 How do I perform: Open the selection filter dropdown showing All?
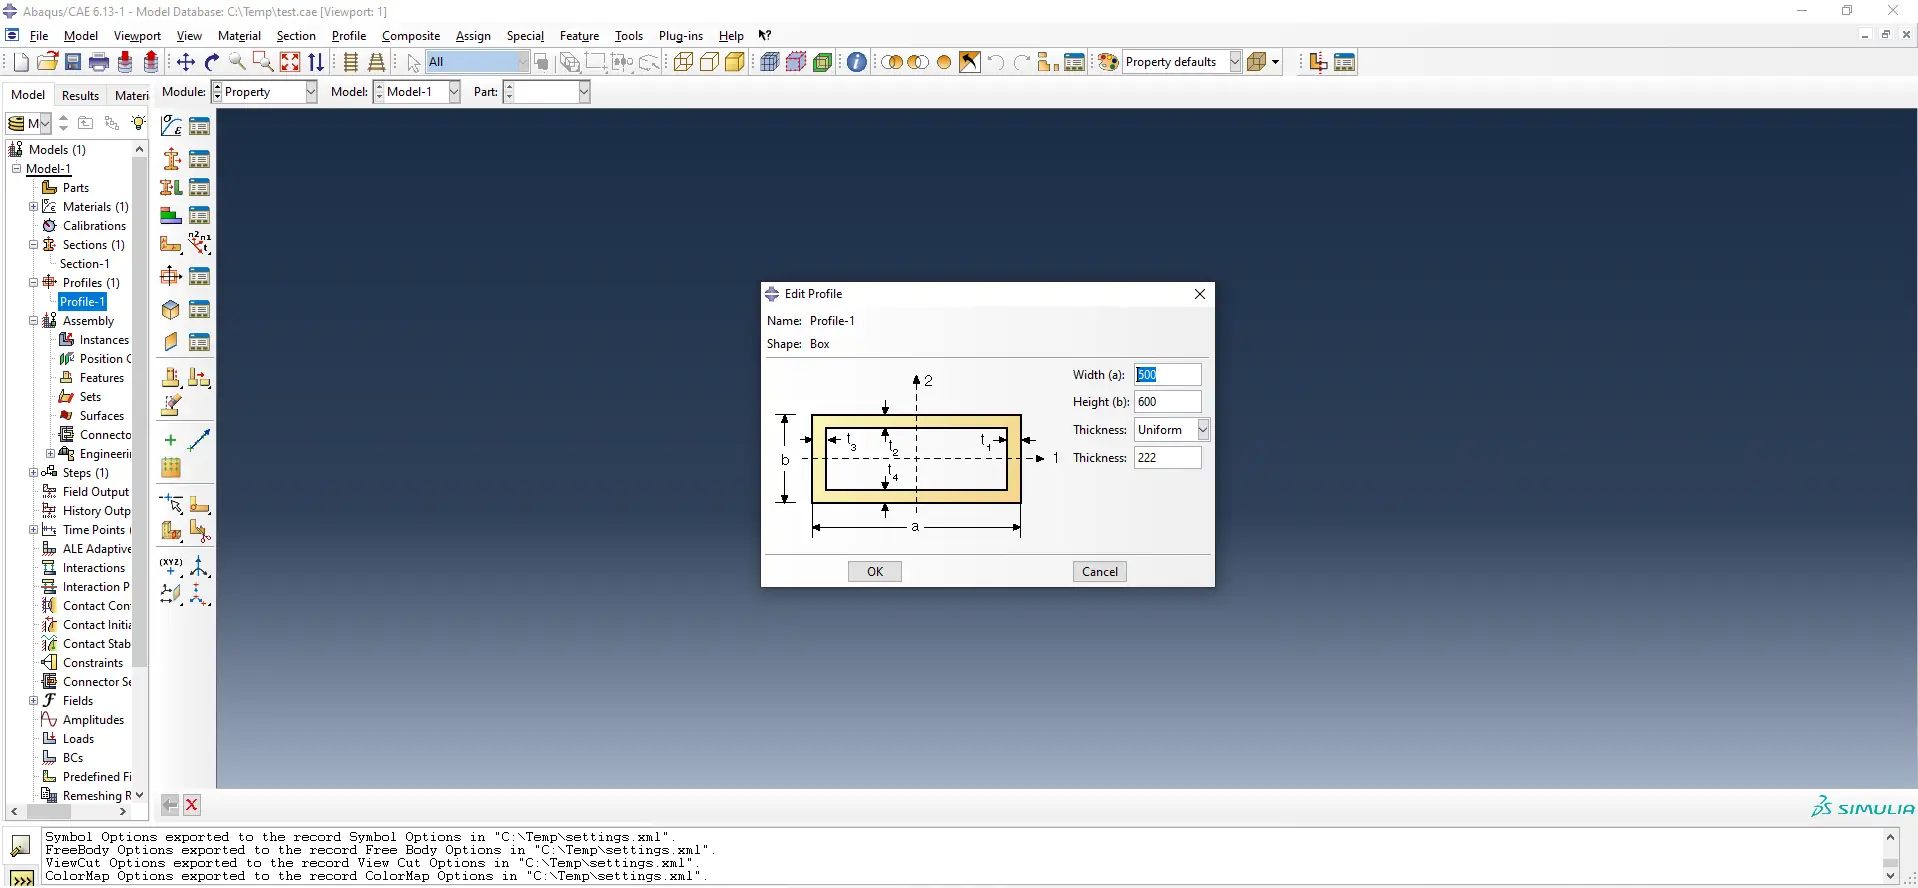coord(478,62)
